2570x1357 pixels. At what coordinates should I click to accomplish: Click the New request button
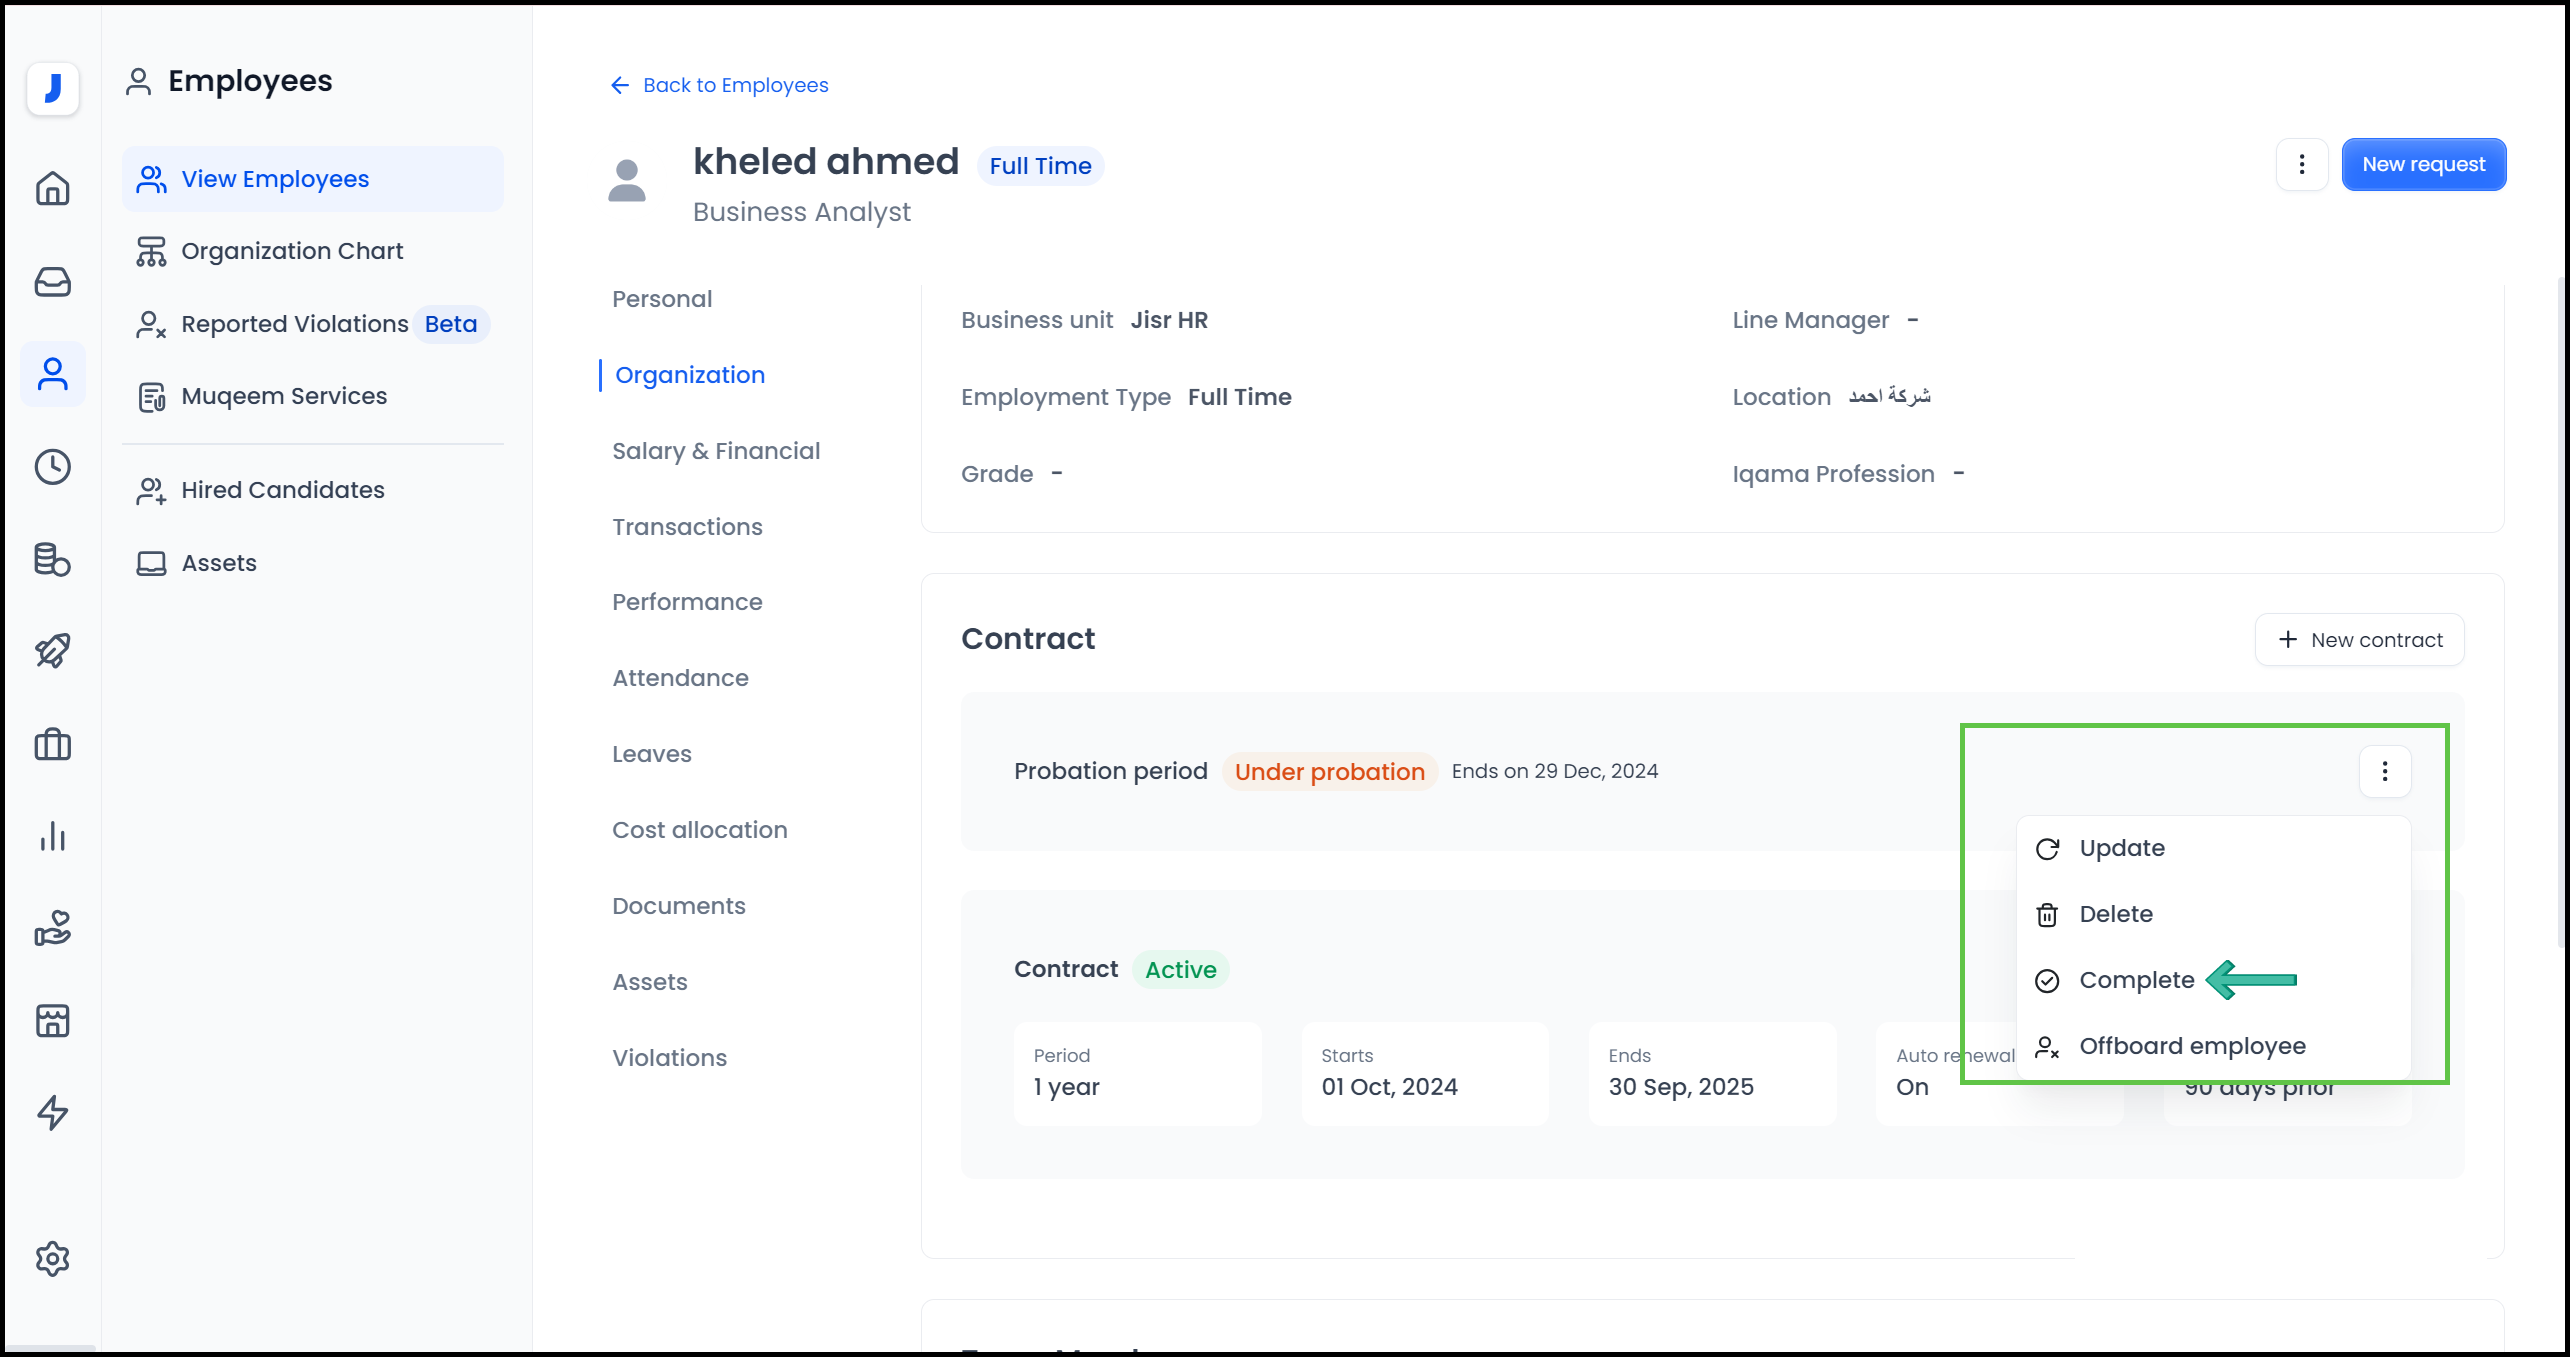click(x=2422, y=164)
